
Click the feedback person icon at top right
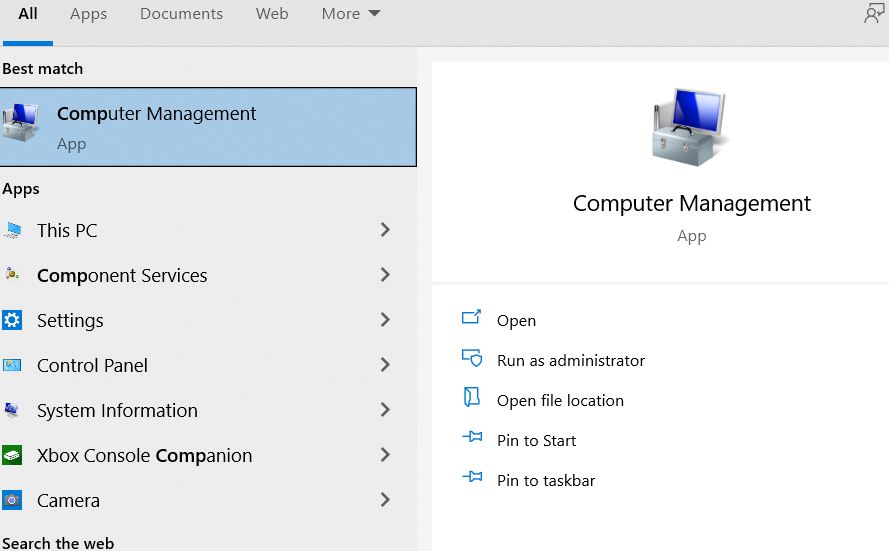874,13
